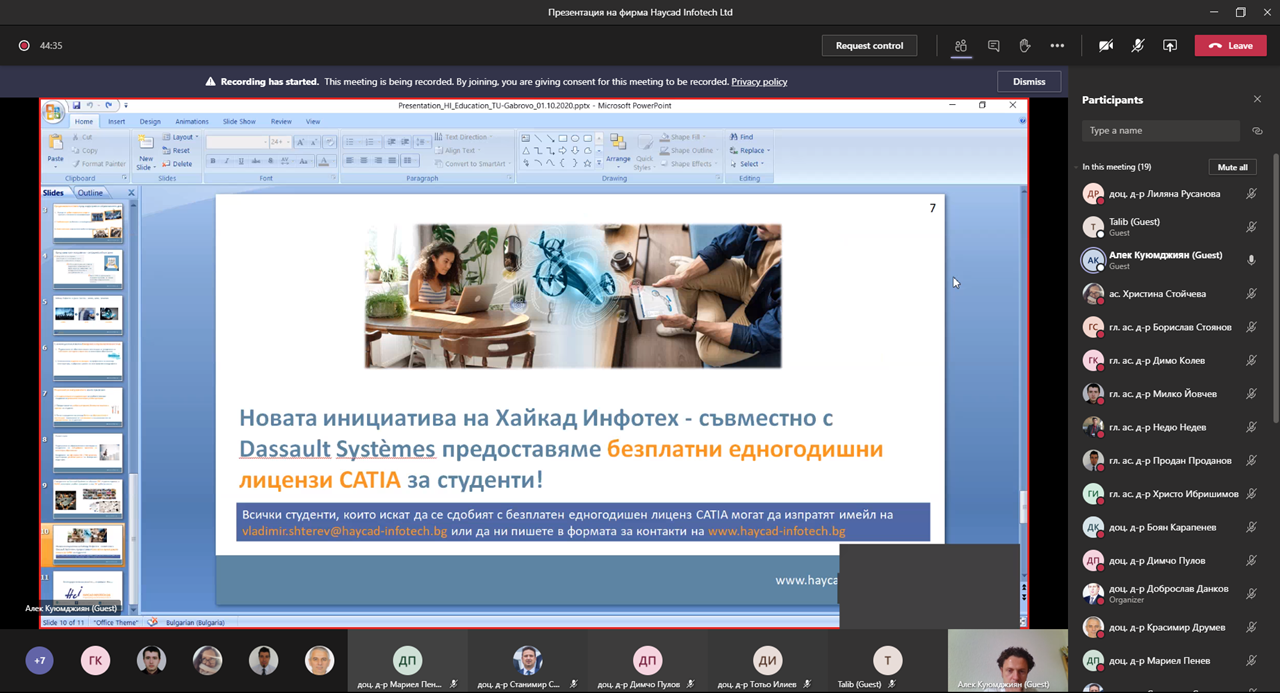Click the Save icon in Quick Access
This screenshot has height=693, width=1280.
pos(76,105)
